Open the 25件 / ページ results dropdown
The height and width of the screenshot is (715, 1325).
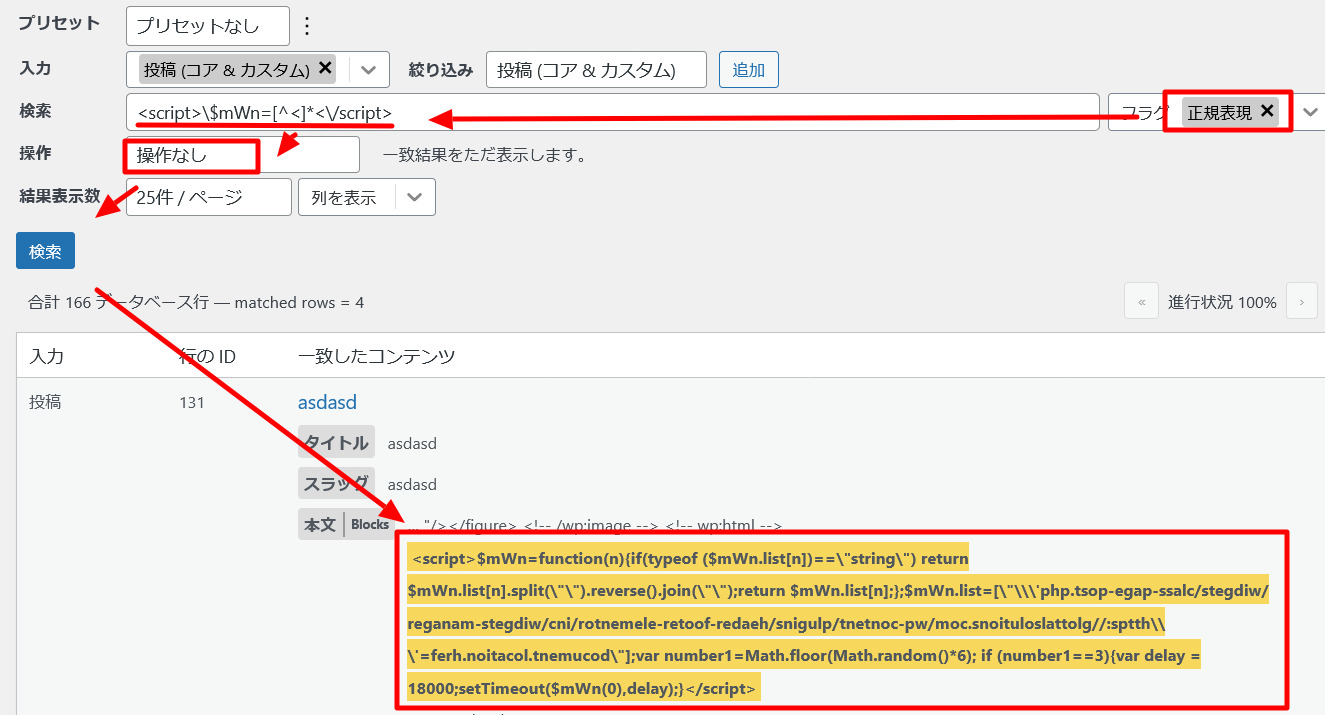pos(209,197)
